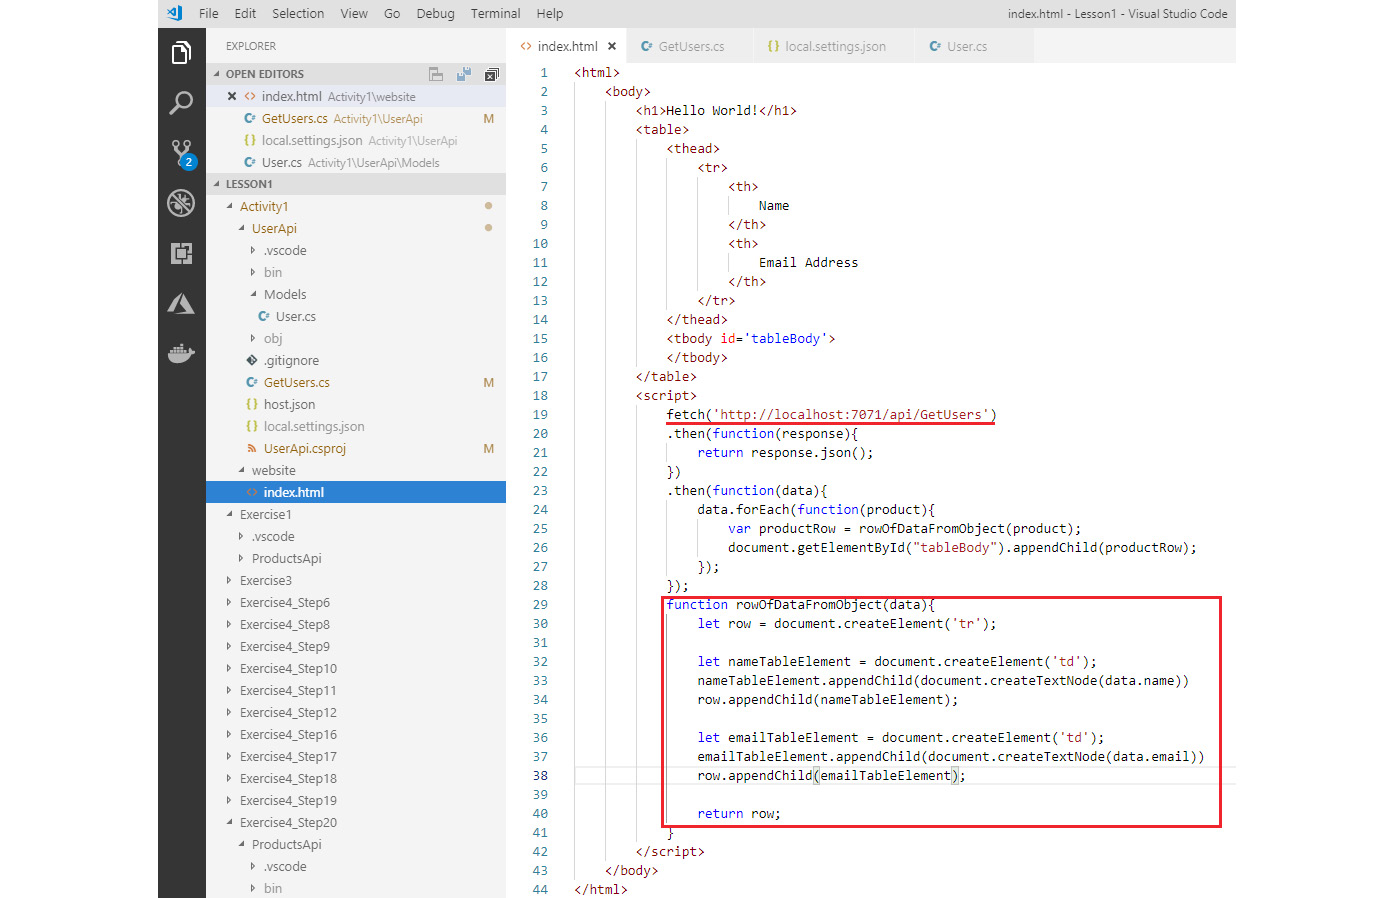Open the Debug view in activity bar
The image size is (1394, 898).
[x=181, y=203]
